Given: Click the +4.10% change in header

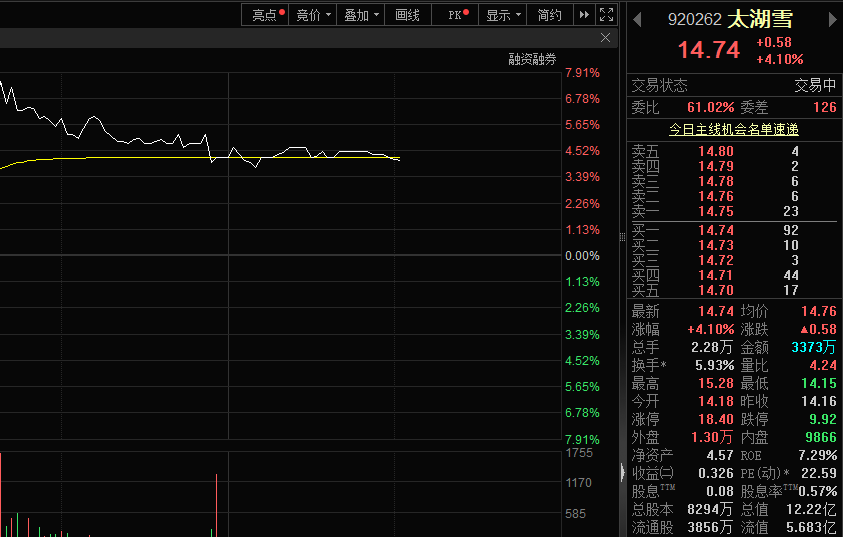Looking at the screenshot, I should tap(780, 59).
